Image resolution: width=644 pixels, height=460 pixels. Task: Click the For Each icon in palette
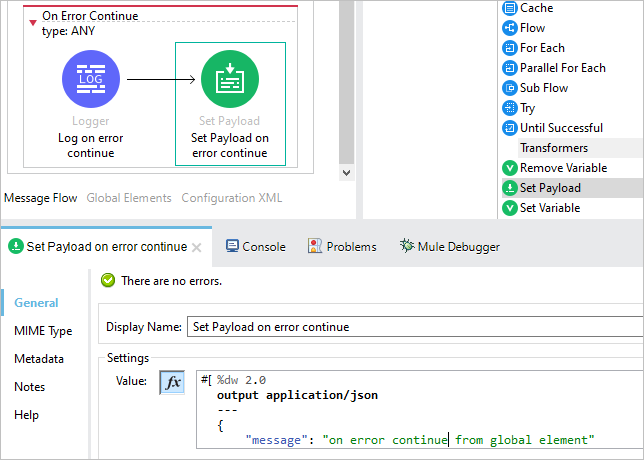510,48
